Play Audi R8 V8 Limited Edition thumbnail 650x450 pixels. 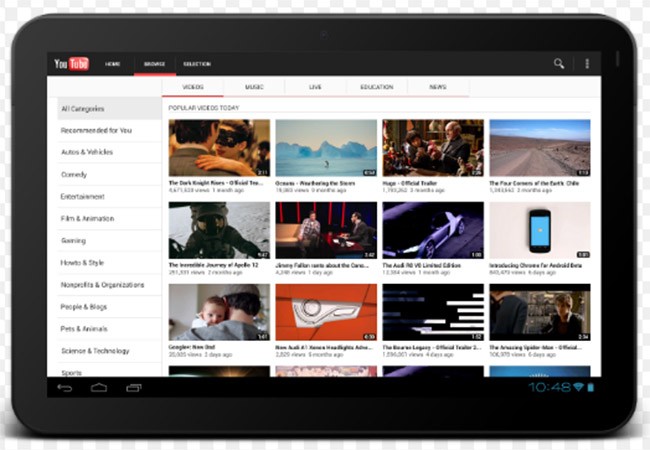[433, 230]
